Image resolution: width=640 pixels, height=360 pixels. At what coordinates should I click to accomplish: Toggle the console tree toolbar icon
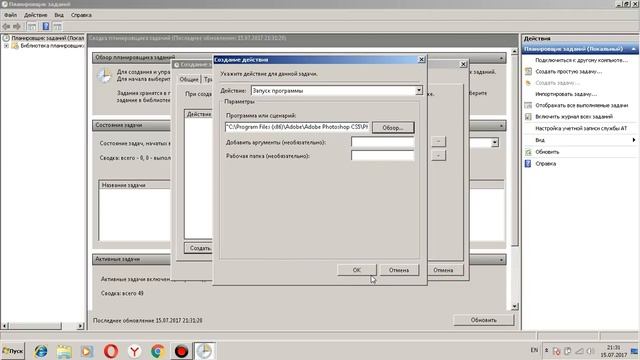[x=31, y=27]
